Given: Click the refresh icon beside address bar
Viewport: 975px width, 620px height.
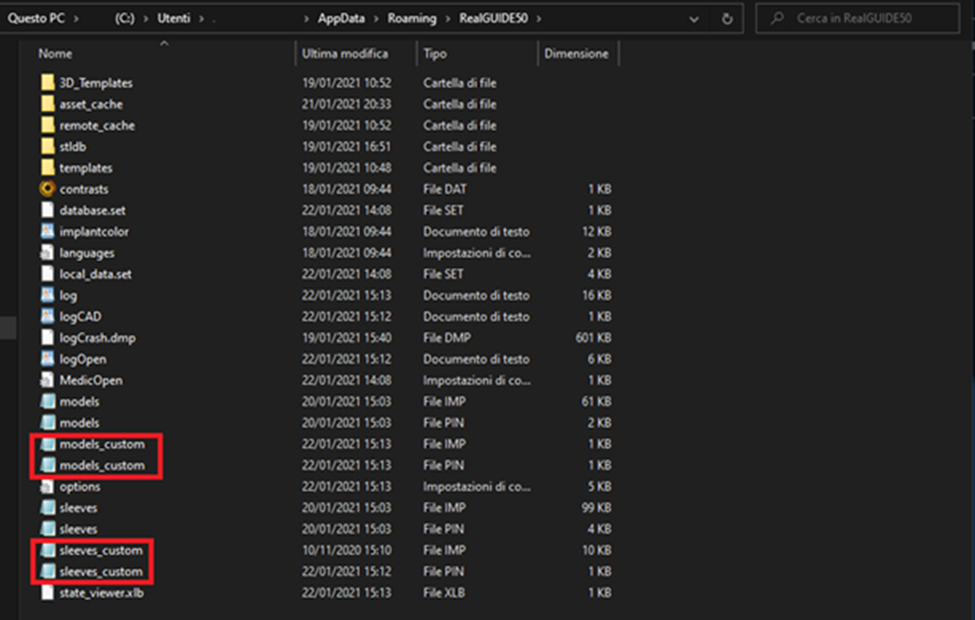Looking at the screenshot, I should (727, 18).
